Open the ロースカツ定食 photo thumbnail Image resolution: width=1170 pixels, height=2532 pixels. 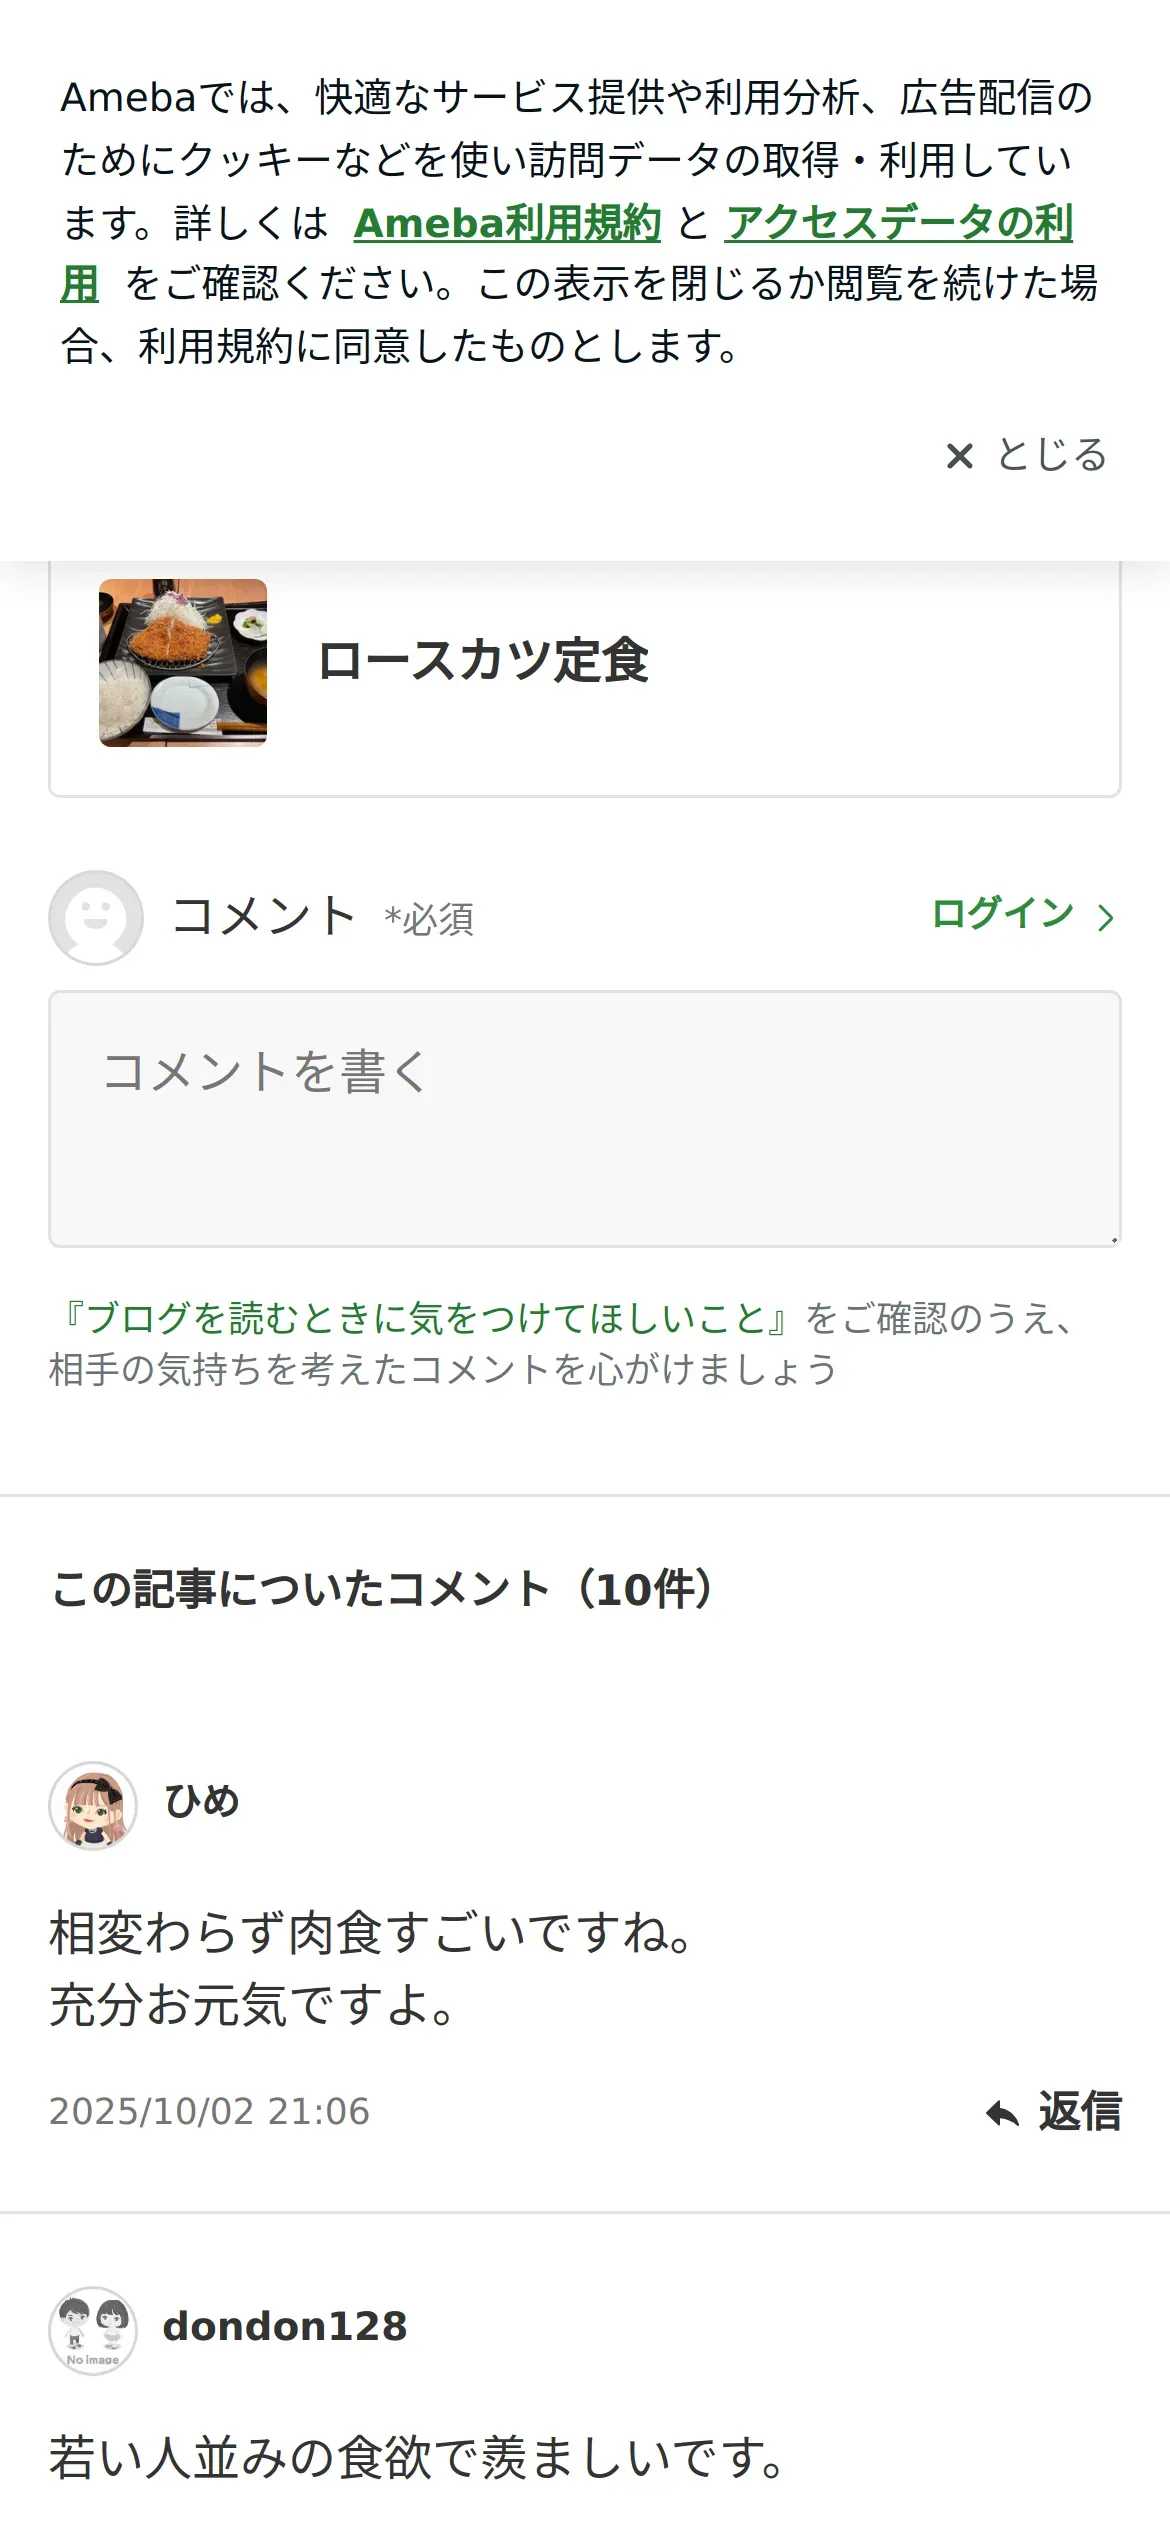pos(183,662)
